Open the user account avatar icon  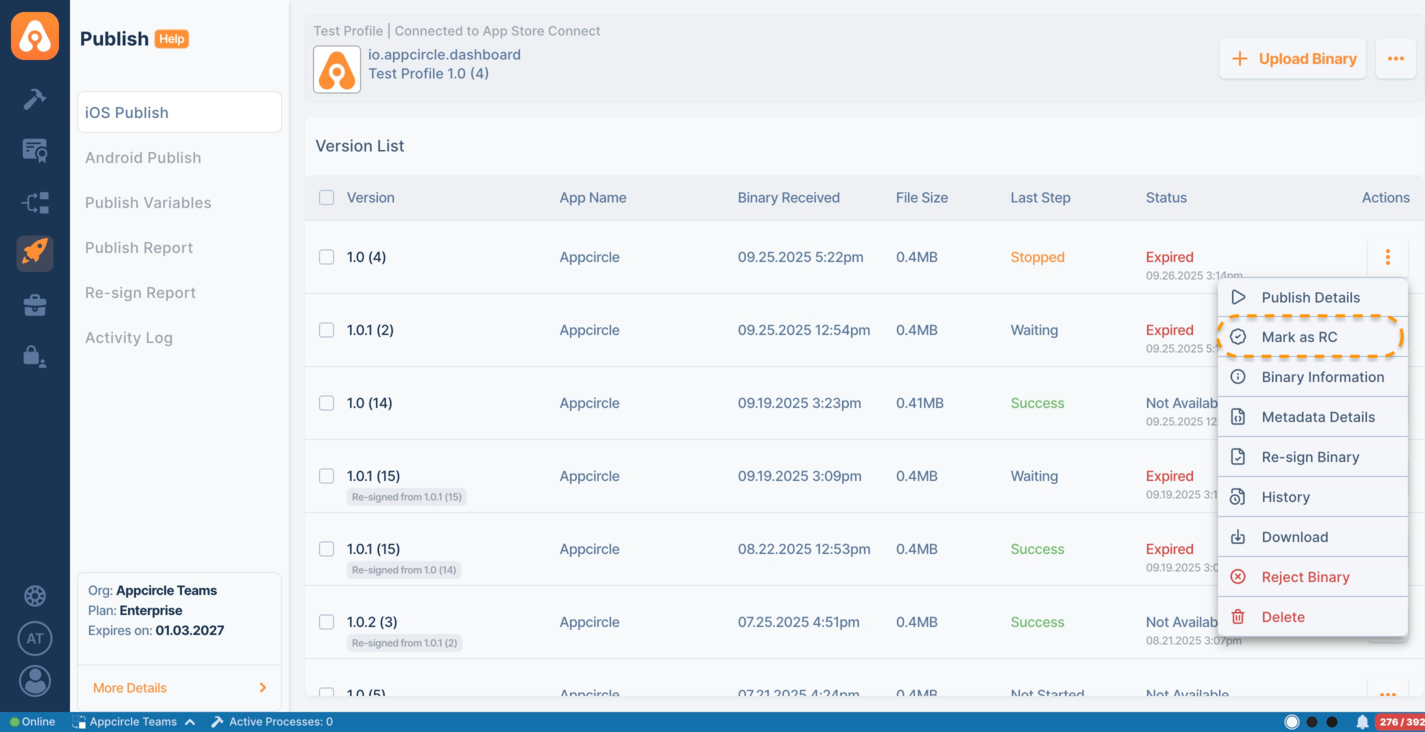(35, 681)
